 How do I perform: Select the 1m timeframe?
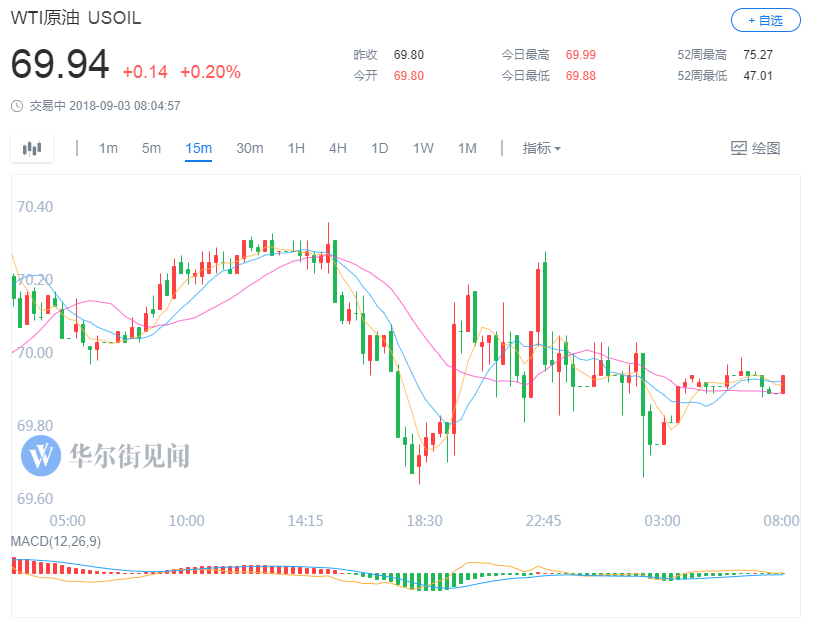click(x=108, y=148)
